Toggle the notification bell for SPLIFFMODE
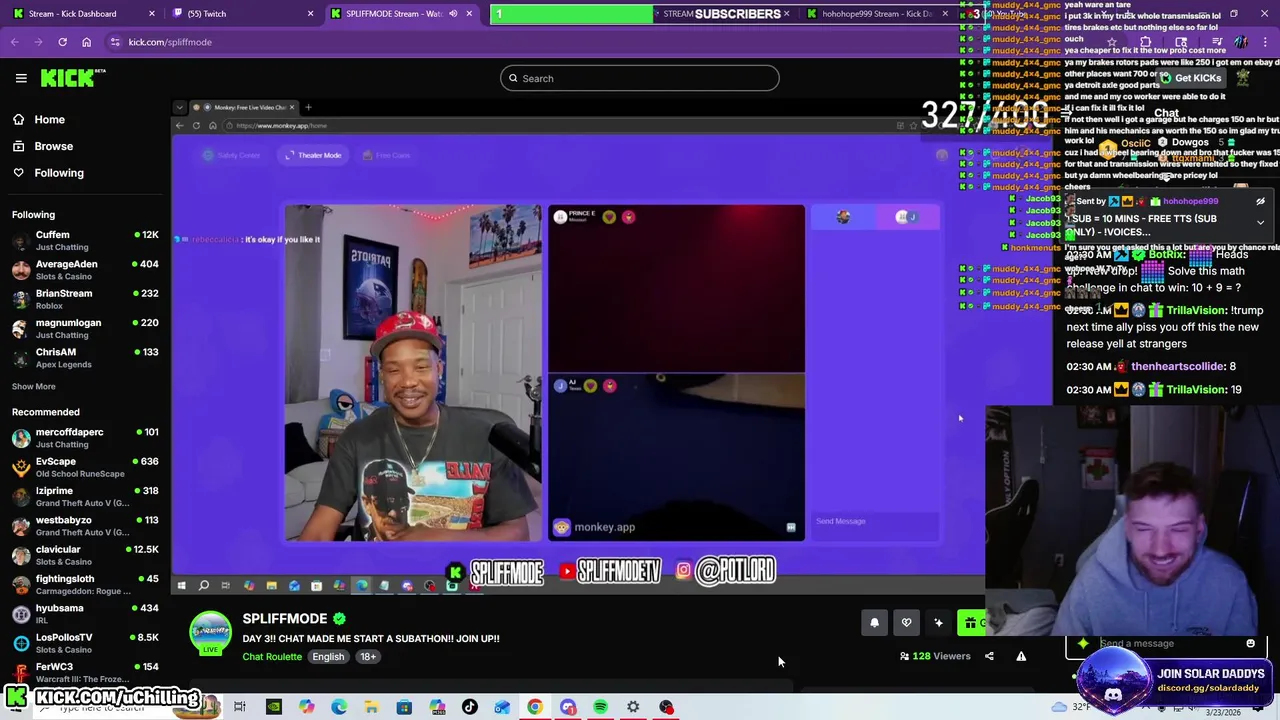 [x=874, y=623]
